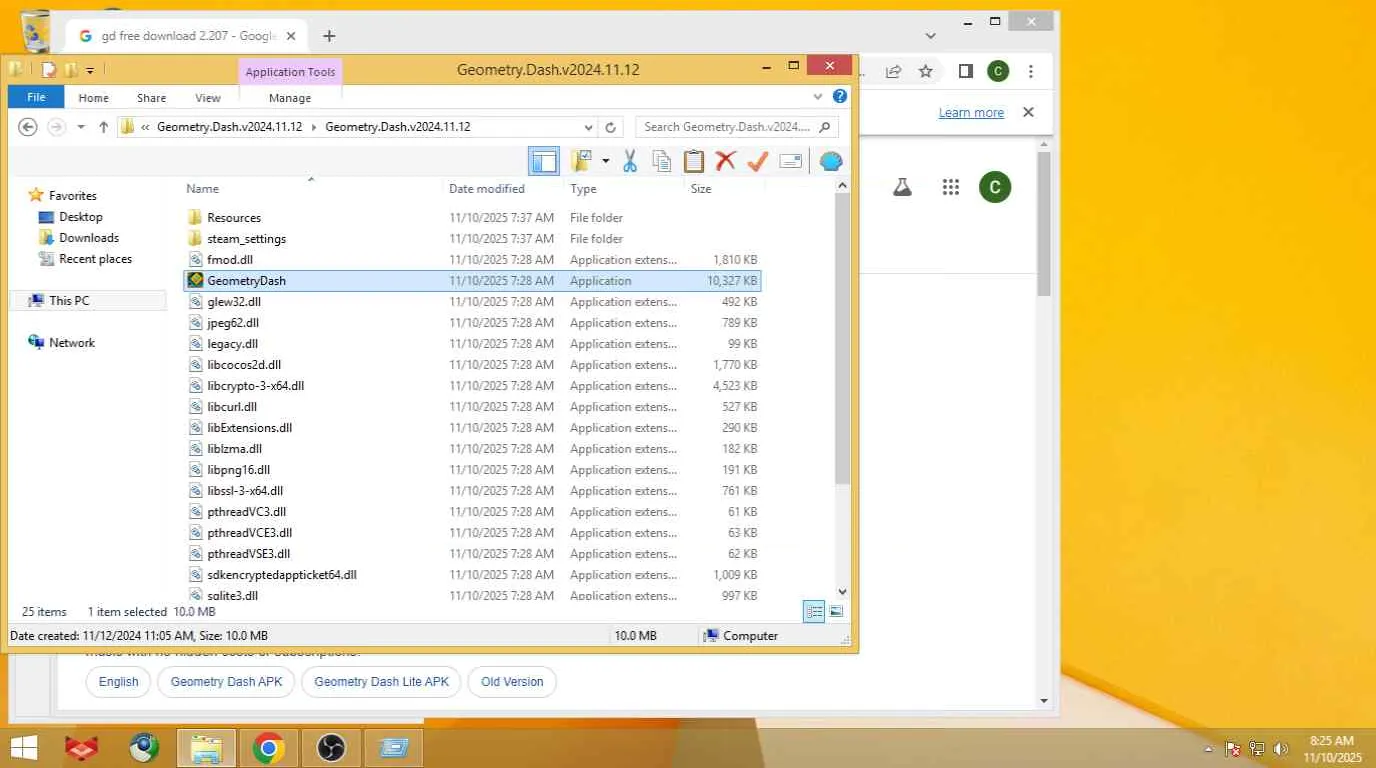1376x768 pixels.
Task: Dismiss the Chrome notification bar with X
Action: (1028, 112)
